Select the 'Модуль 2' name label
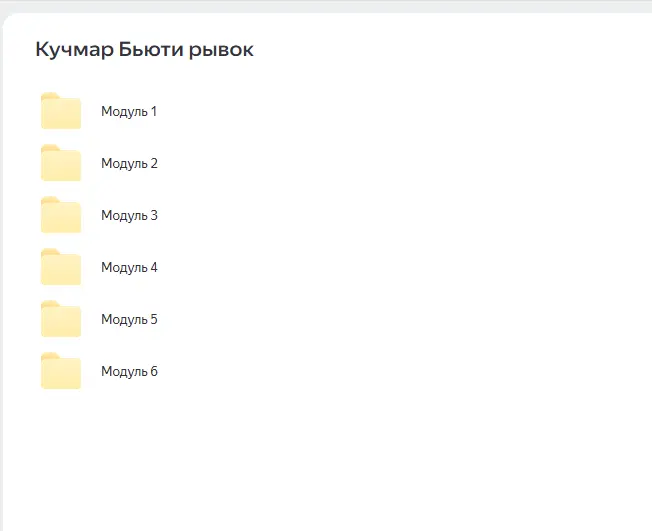 point(129,164)
